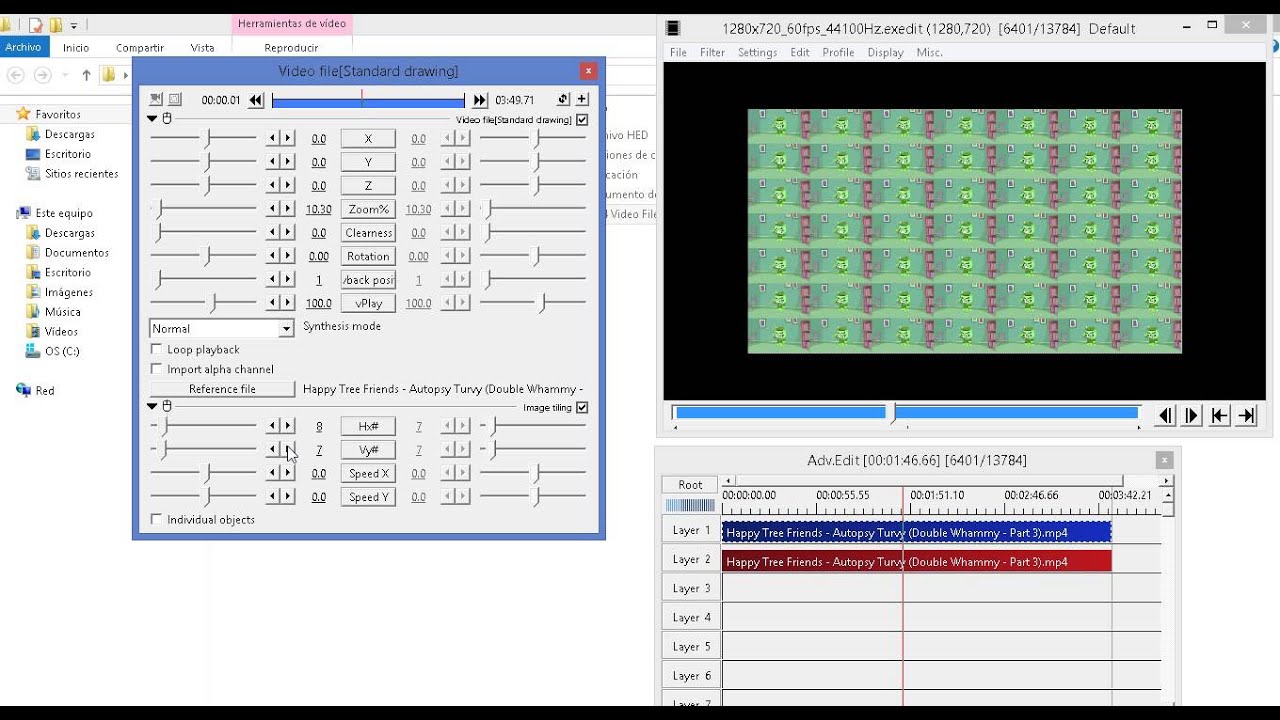This screenshot has width=1280, height=720.
Task: Toggle Image tiling checkbox
Action: (582, 407)
